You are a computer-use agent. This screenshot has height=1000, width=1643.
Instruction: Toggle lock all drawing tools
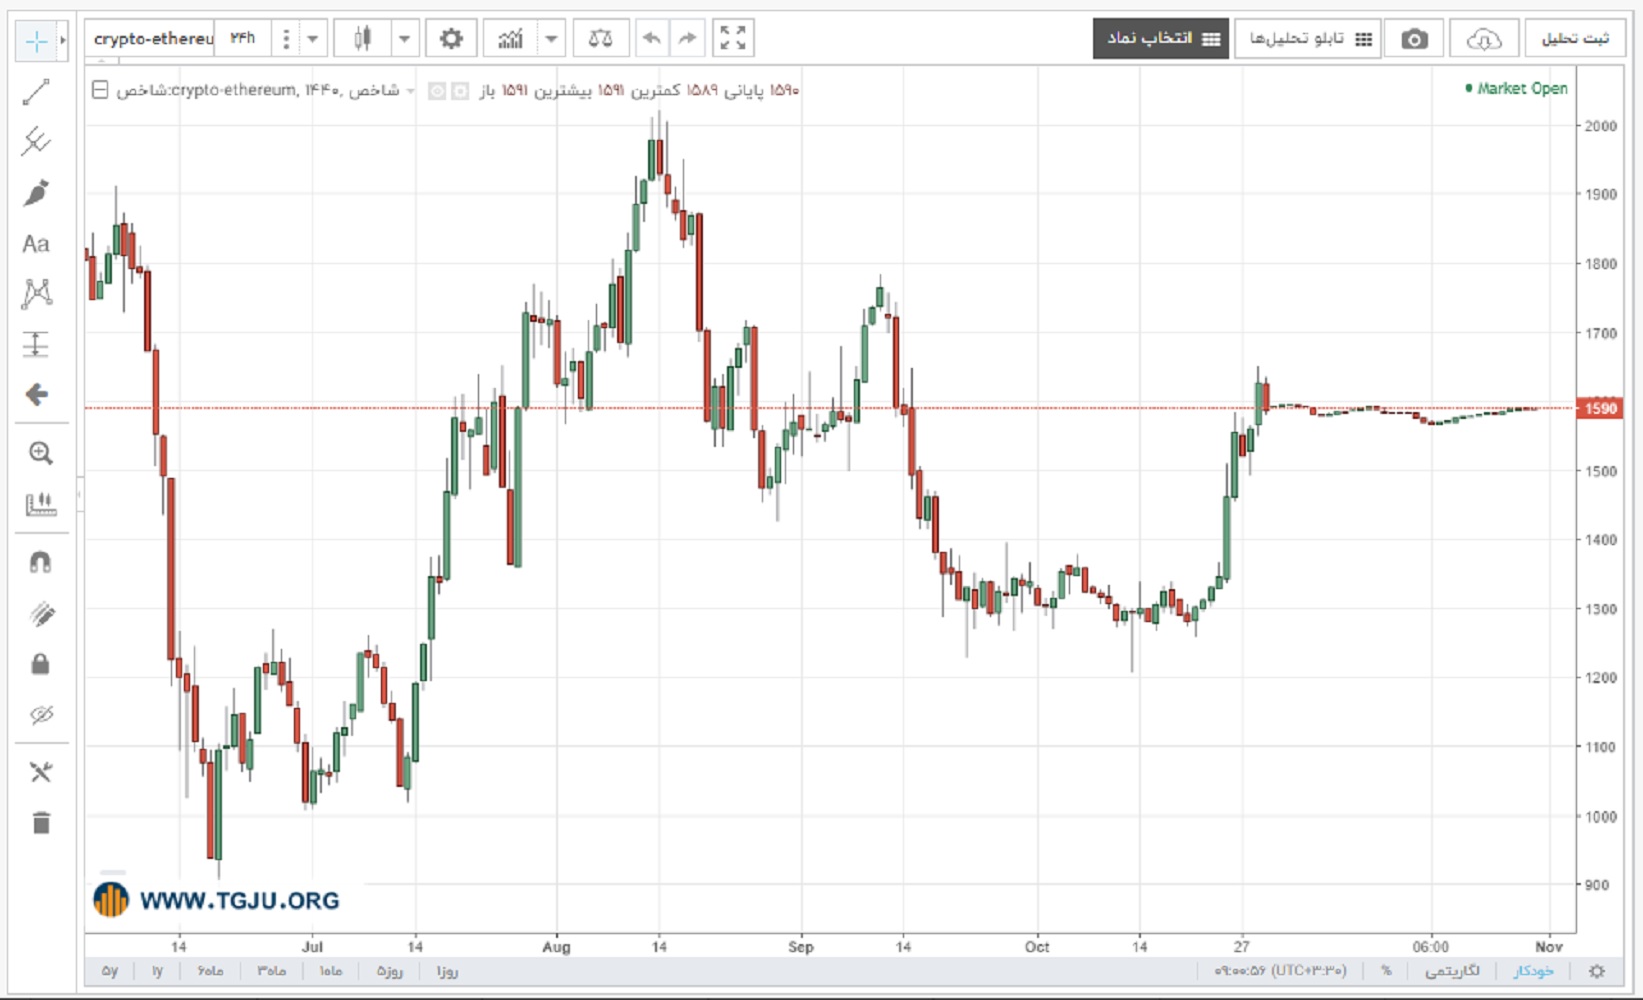[40, 664]
